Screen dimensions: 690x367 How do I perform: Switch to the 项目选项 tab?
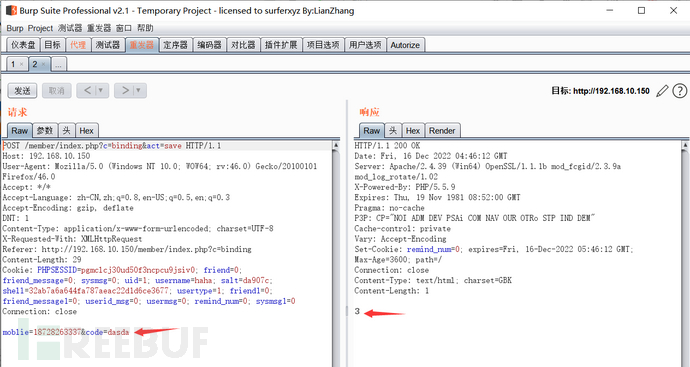(x=323, y=45)
